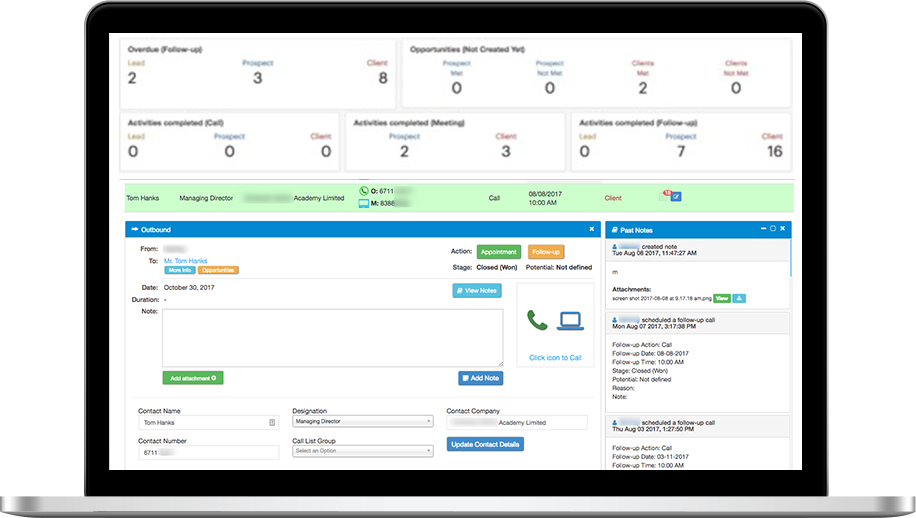The image size is (916, 518).
Task: Click the View Notes button
Action: 477,291
